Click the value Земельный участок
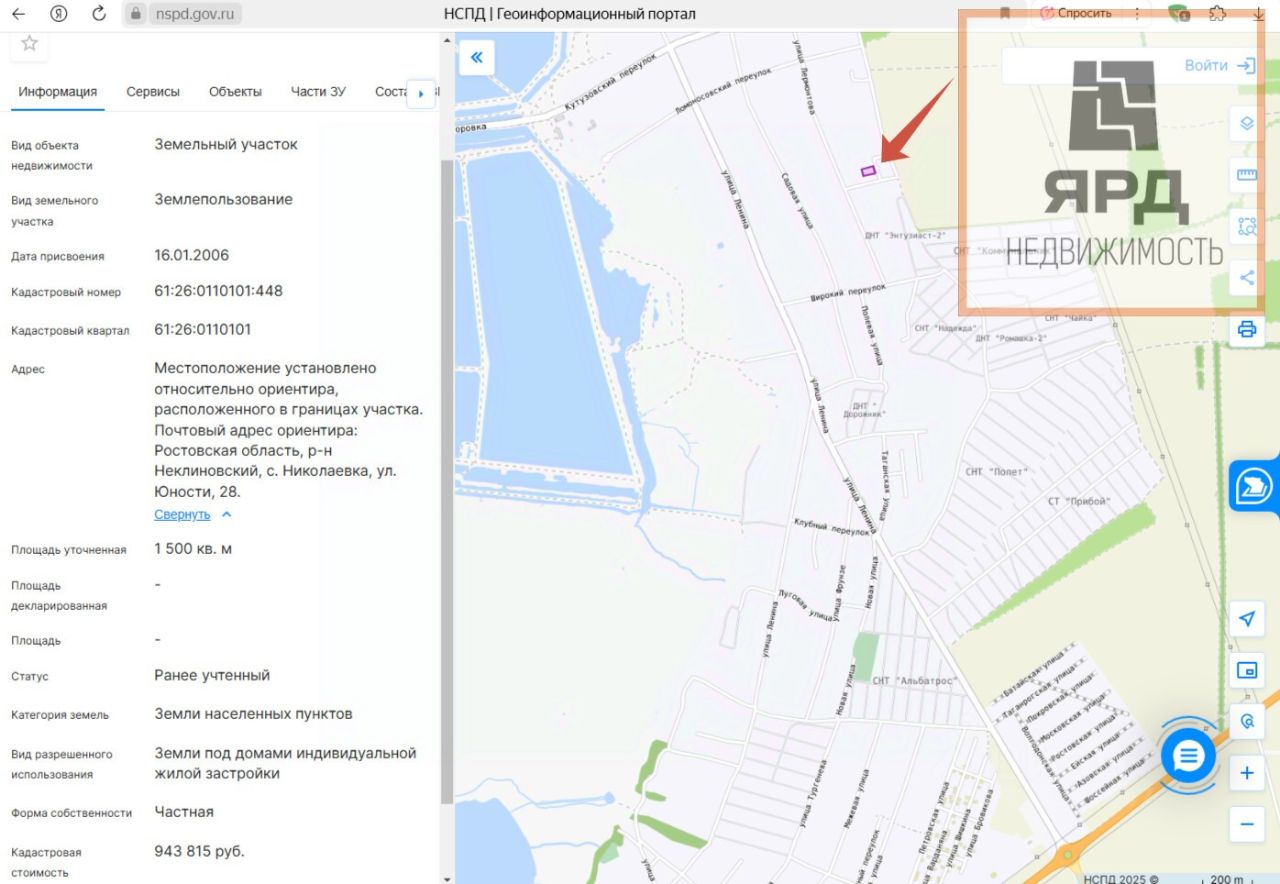1280x884 pixels. coord(226,144)
